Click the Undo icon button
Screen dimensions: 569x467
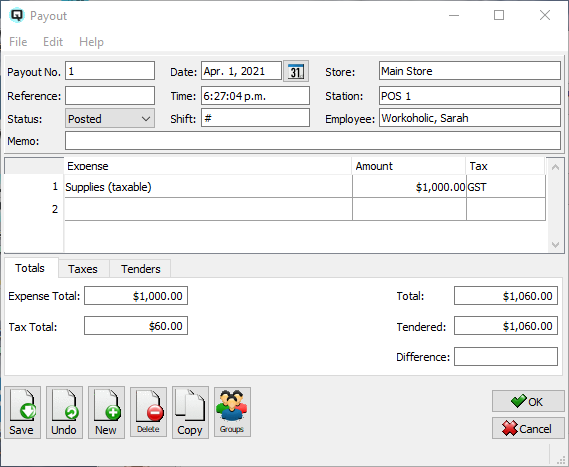pyautogui.click(x=64, y=412)
